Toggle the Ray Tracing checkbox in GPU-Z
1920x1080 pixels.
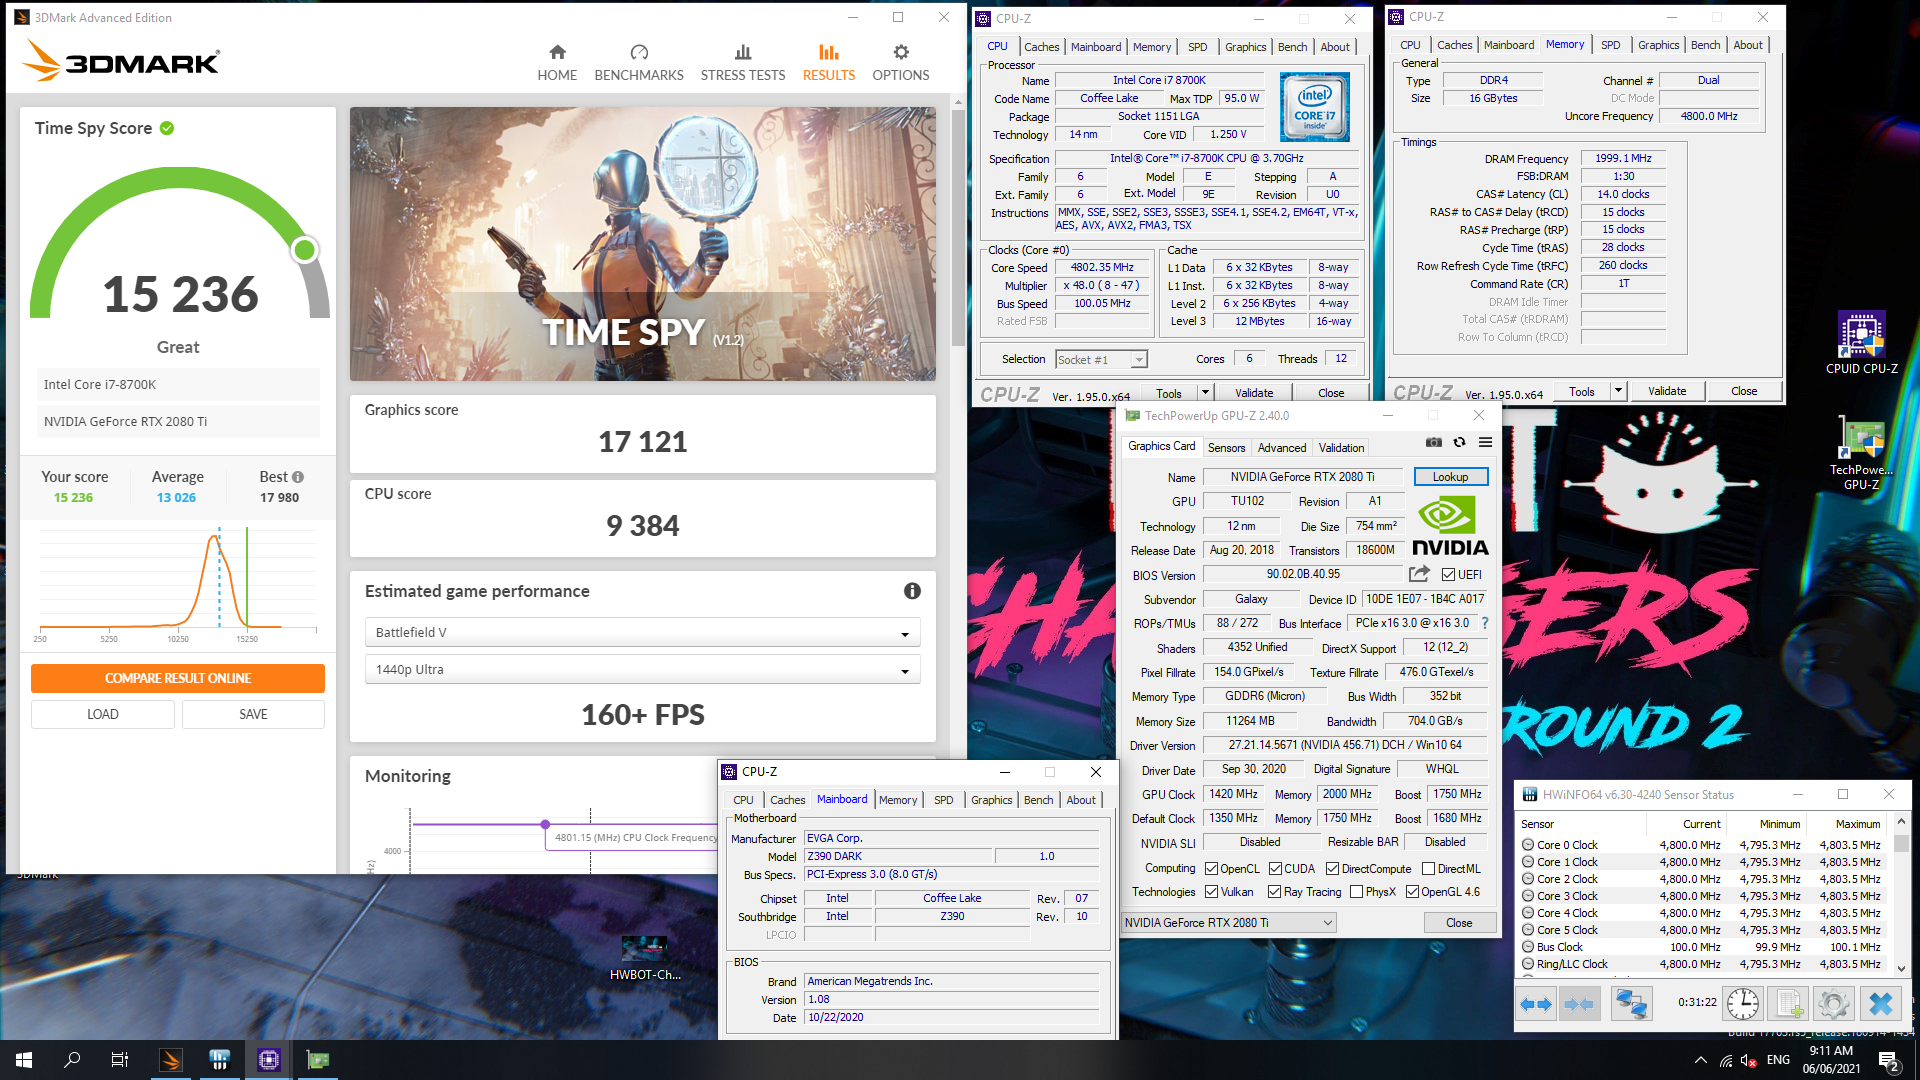pyautogui.click(x=1274, y=891)
